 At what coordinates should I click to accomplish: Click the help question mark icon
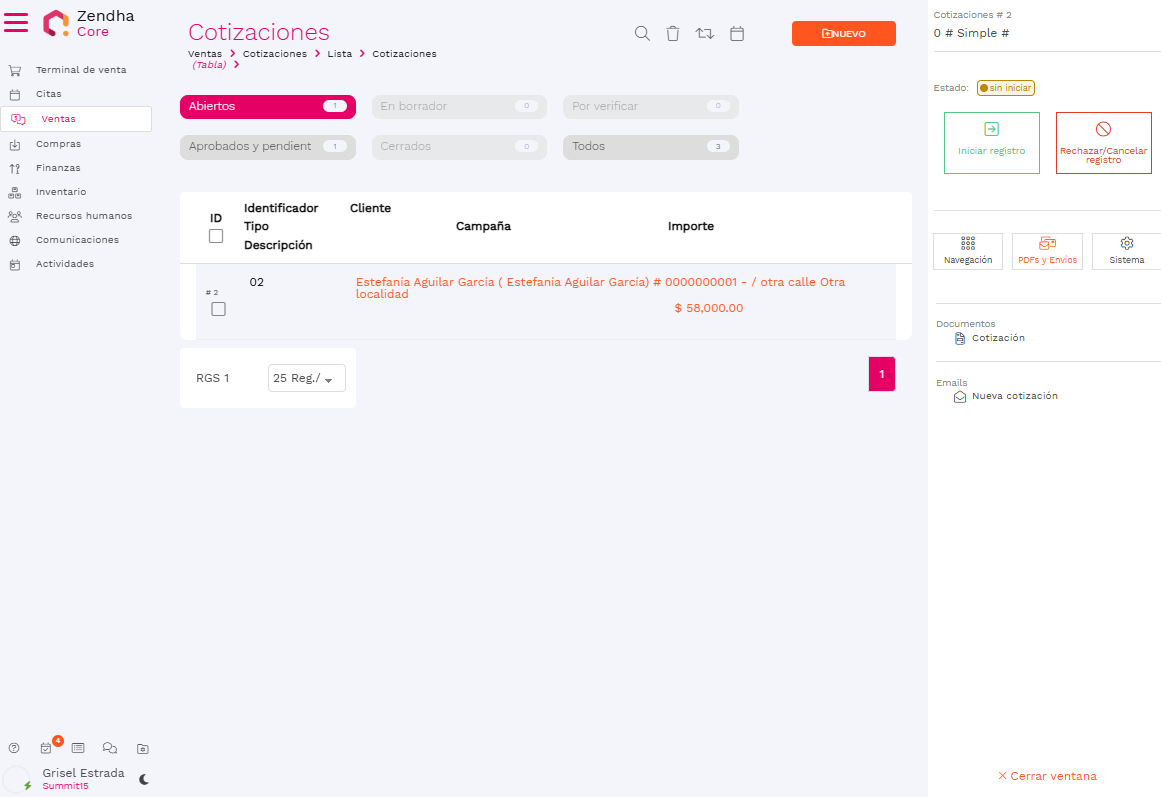click(x=14, y=748)
